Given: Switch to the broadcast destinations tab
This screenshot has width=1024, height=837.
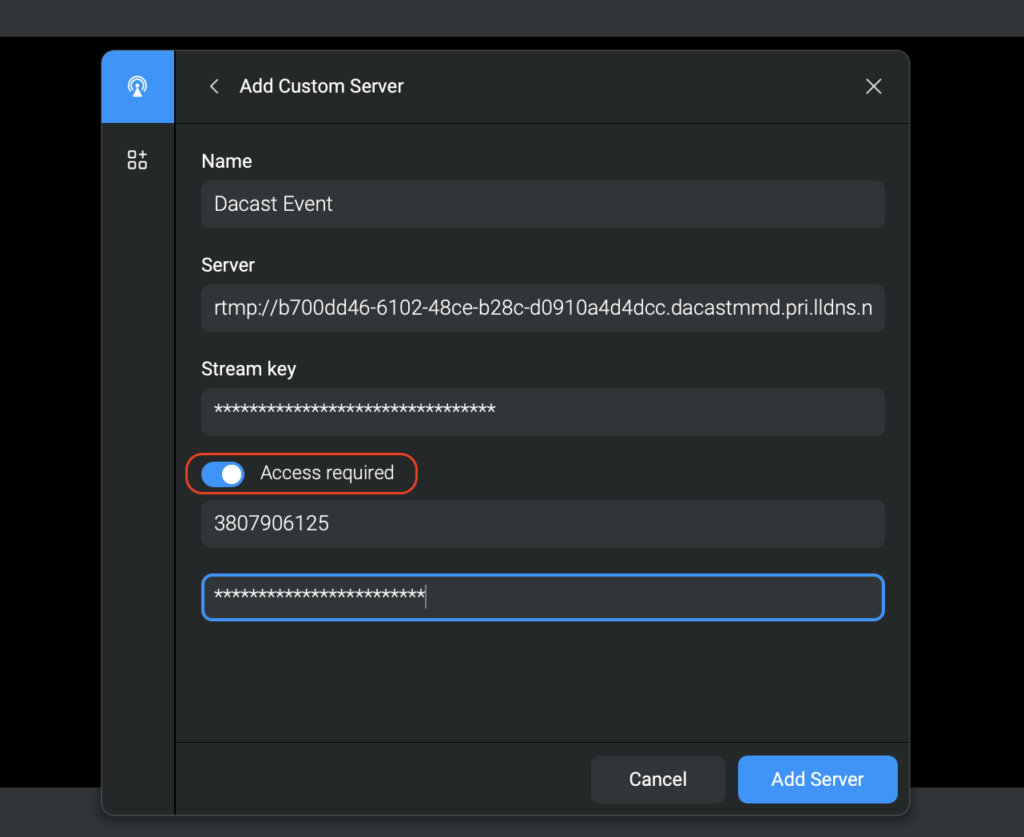Looking at the screenshot, I should [137, 86].
